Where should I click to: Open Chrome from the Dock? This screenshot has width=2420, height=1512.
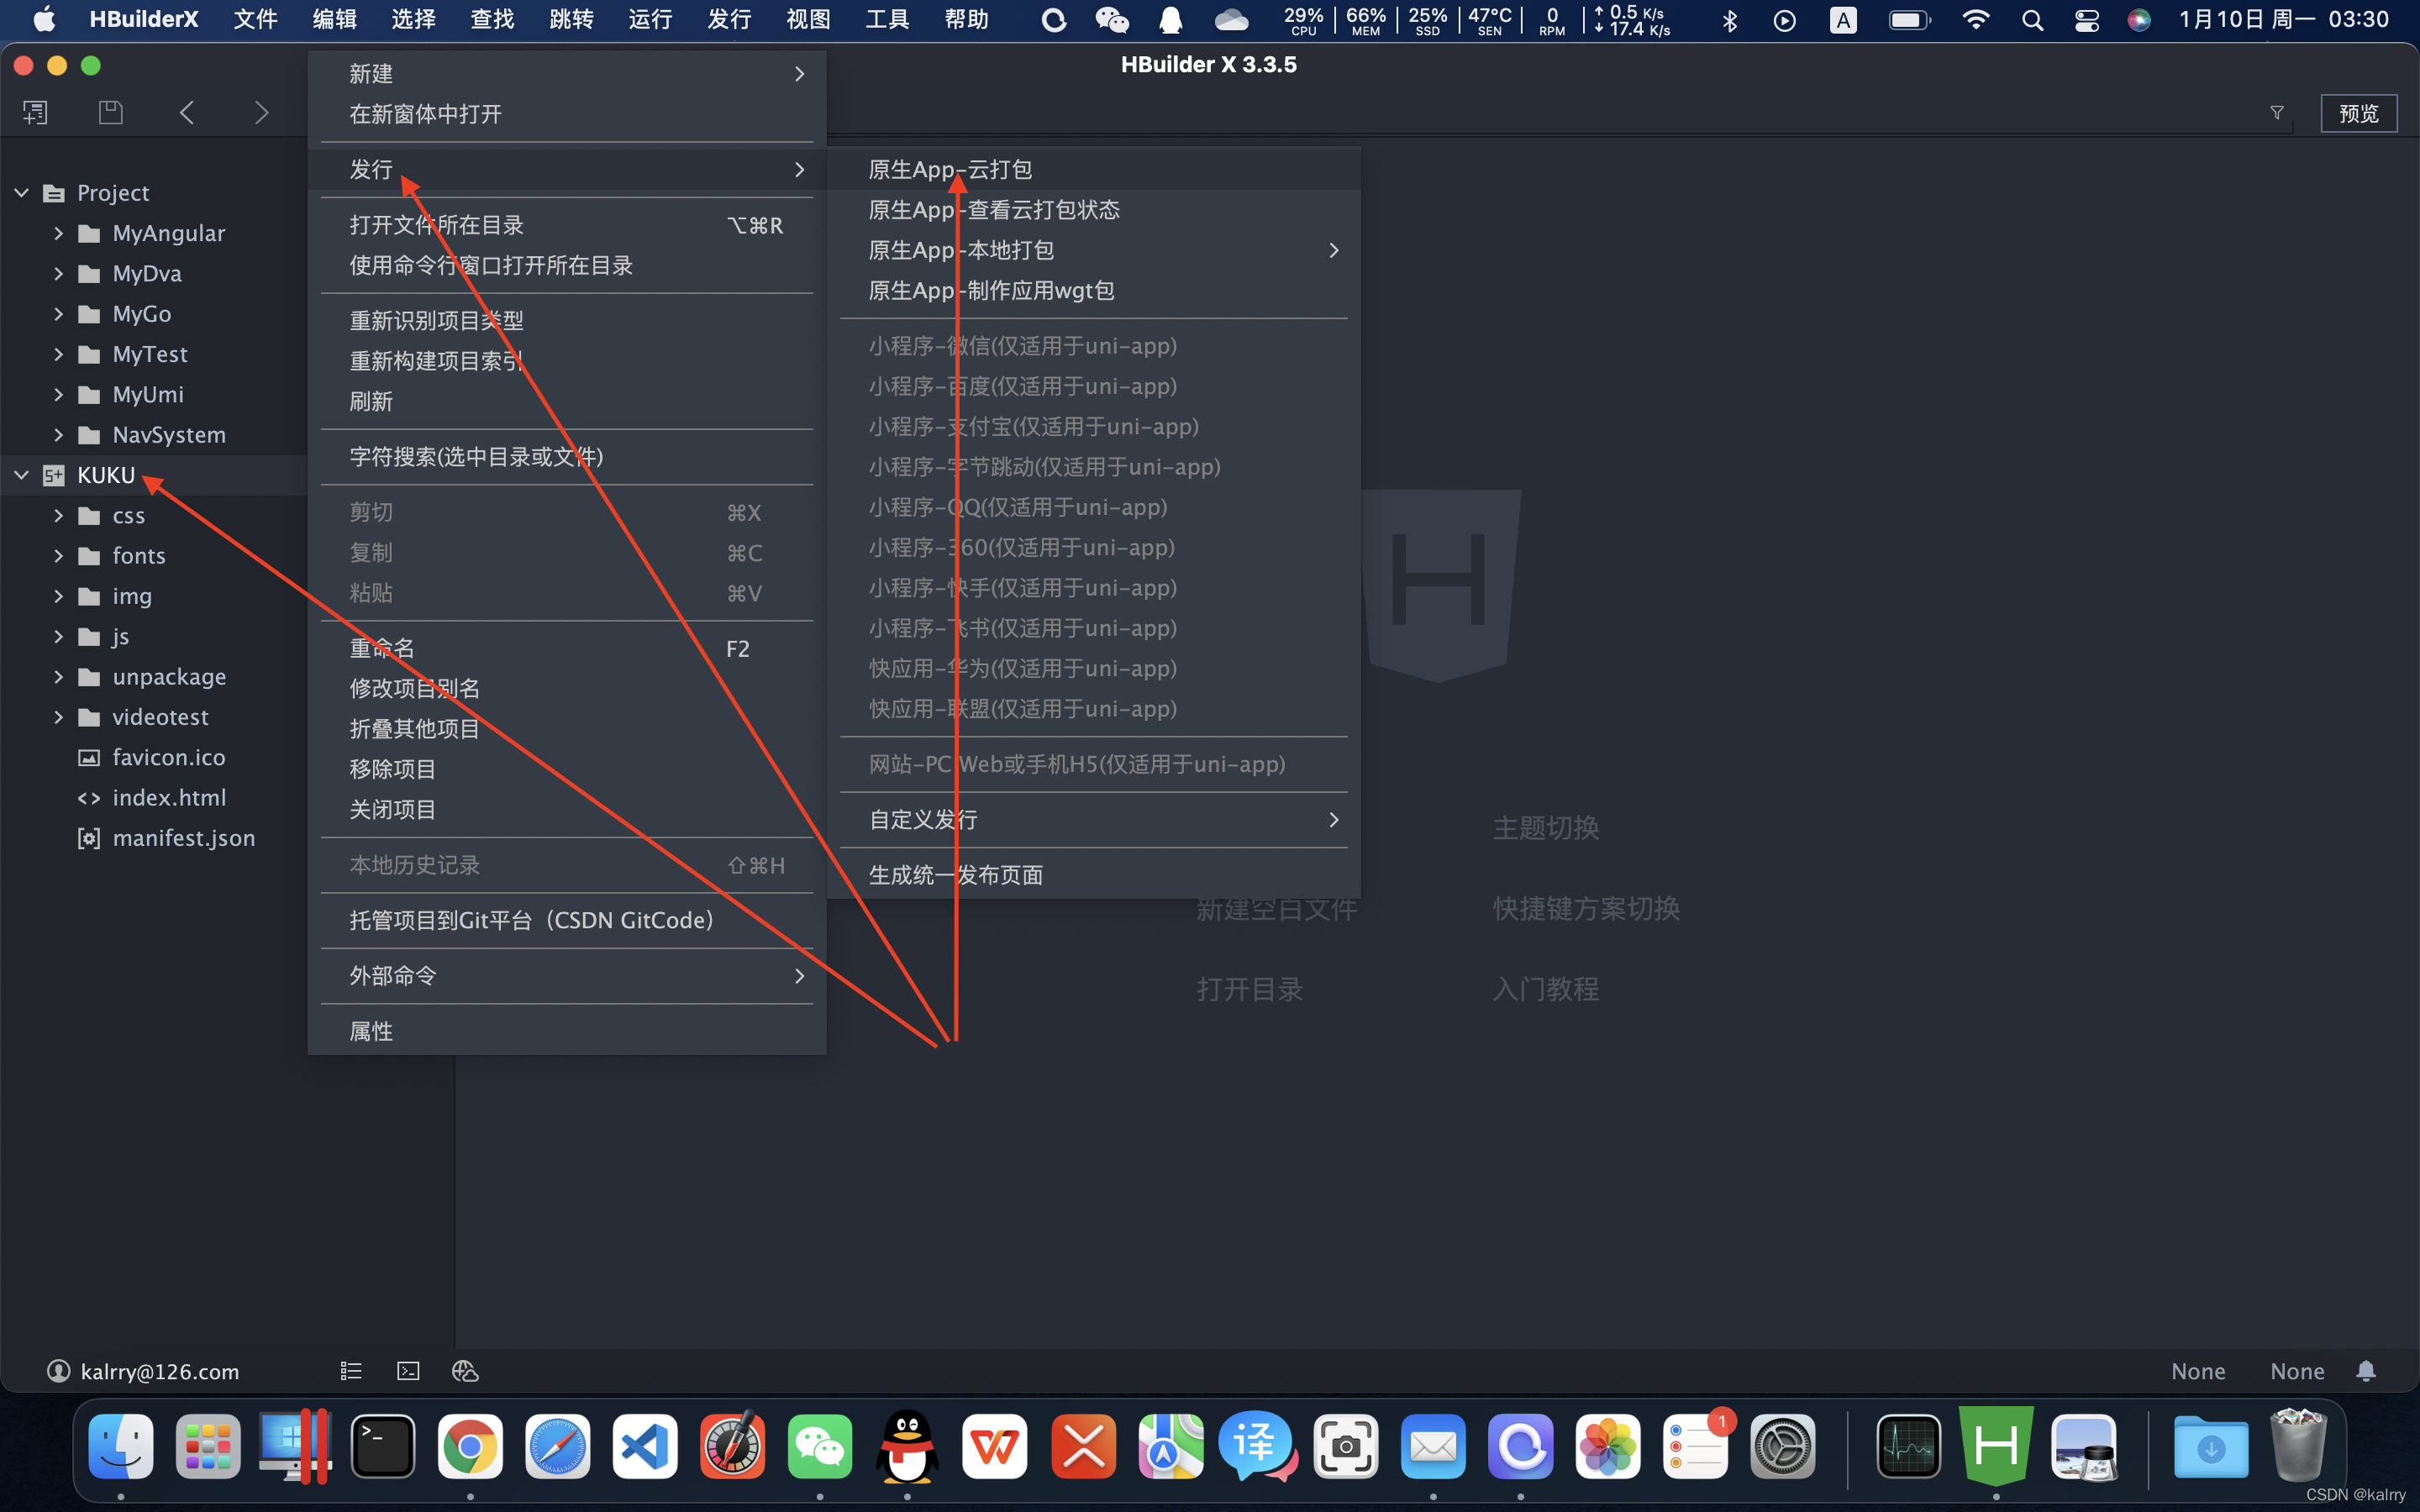tap(470, 1446)
